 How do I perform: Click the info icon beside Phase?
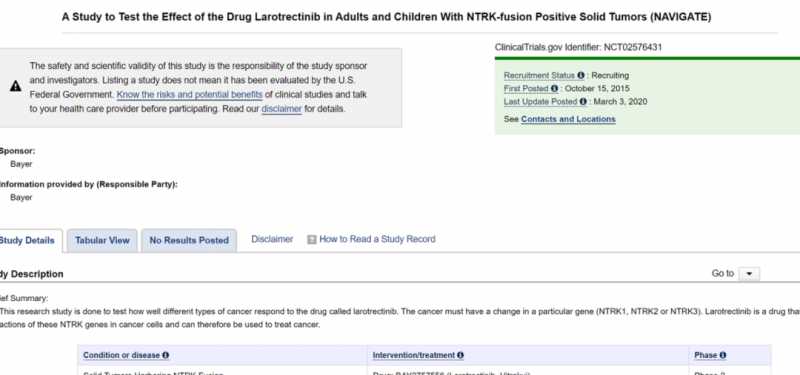(x=722, y=355)
